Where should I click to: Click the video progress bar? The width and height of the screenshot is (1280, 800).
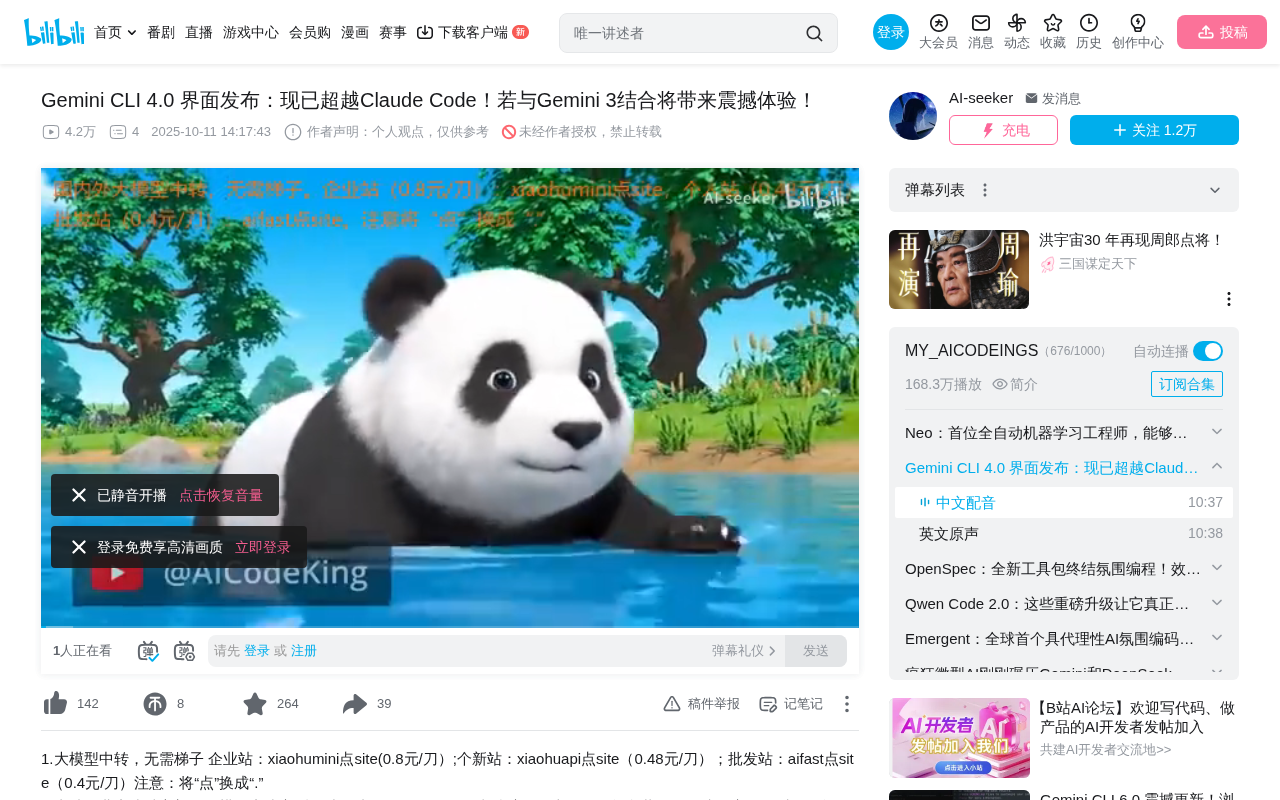coord(450,627)
